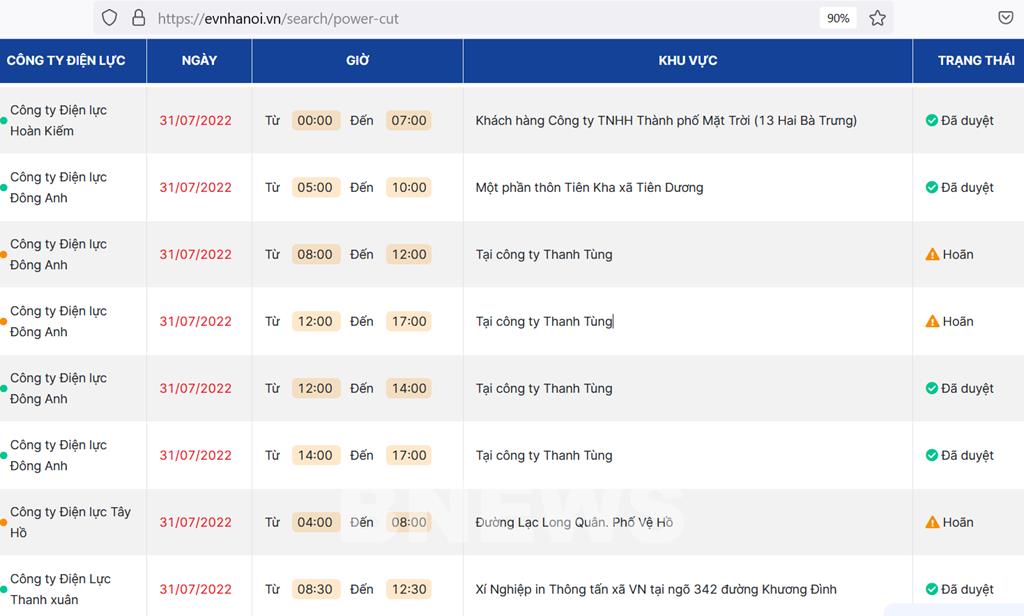
Task: Click the 08:30 start time badge
Action: point(315,589)
